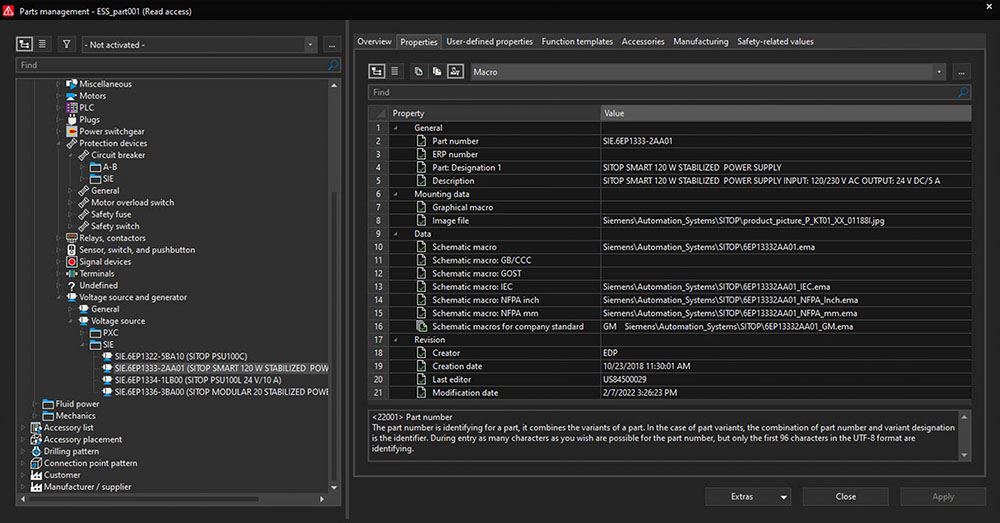
Task: Switch left panel to list view
Action: 42,44
